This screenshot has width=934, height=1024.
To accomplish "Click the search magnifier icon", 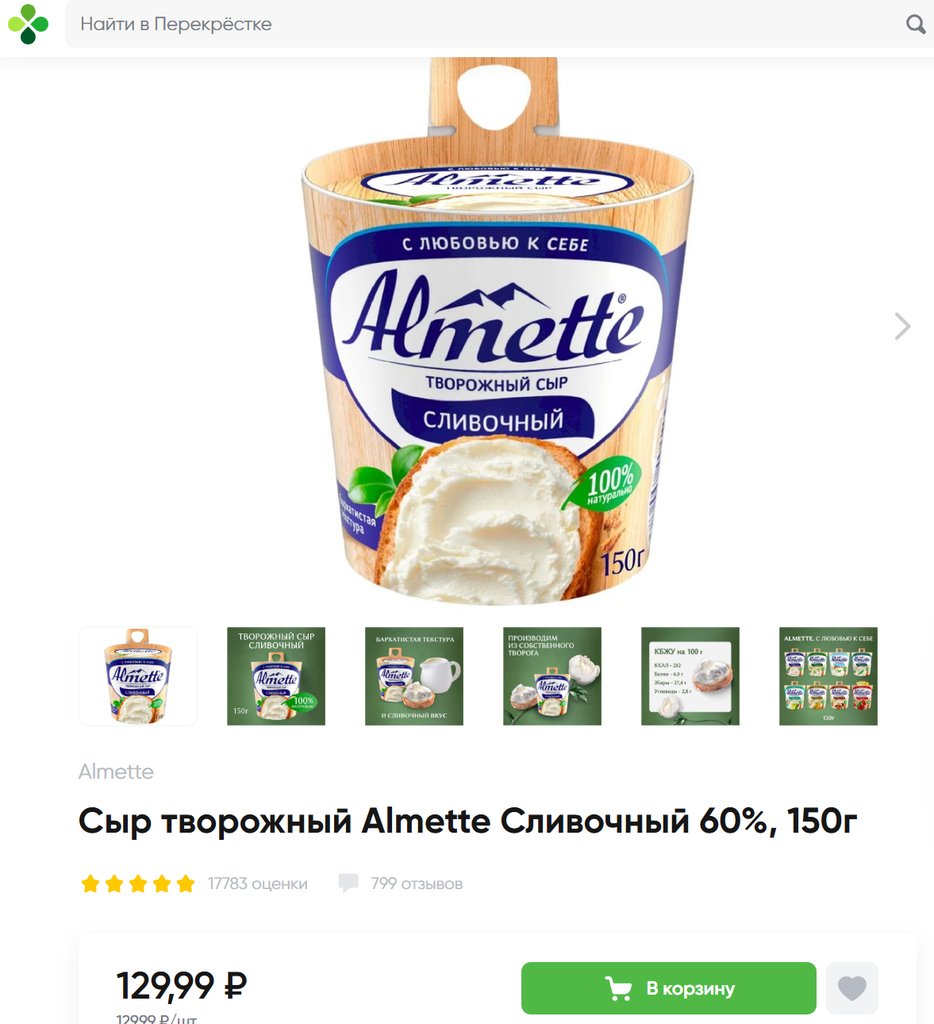I will [915, 24].
